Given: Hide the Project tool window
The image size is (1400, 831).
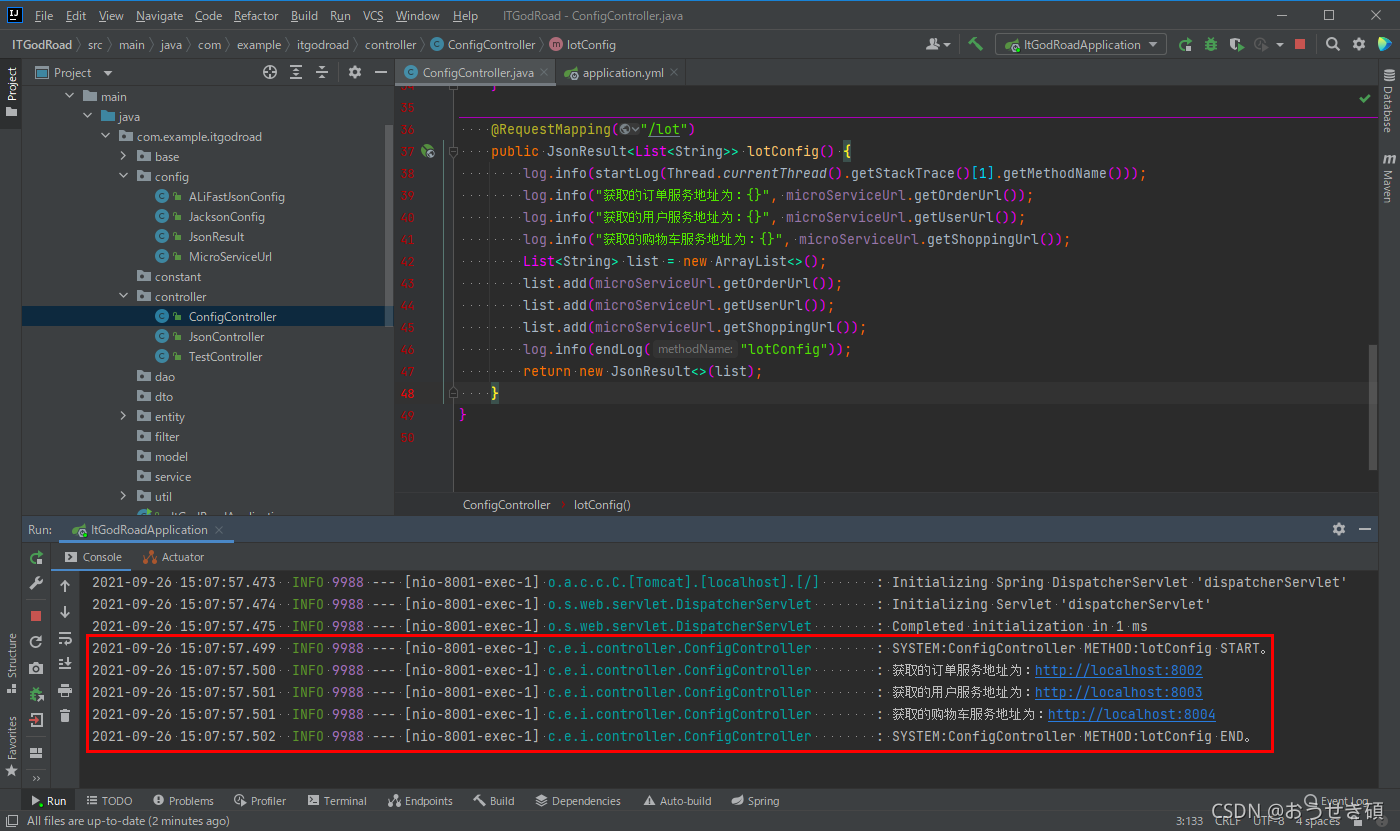Looking at the screenshot, I should pyautogui.click(x=381, y=72).
